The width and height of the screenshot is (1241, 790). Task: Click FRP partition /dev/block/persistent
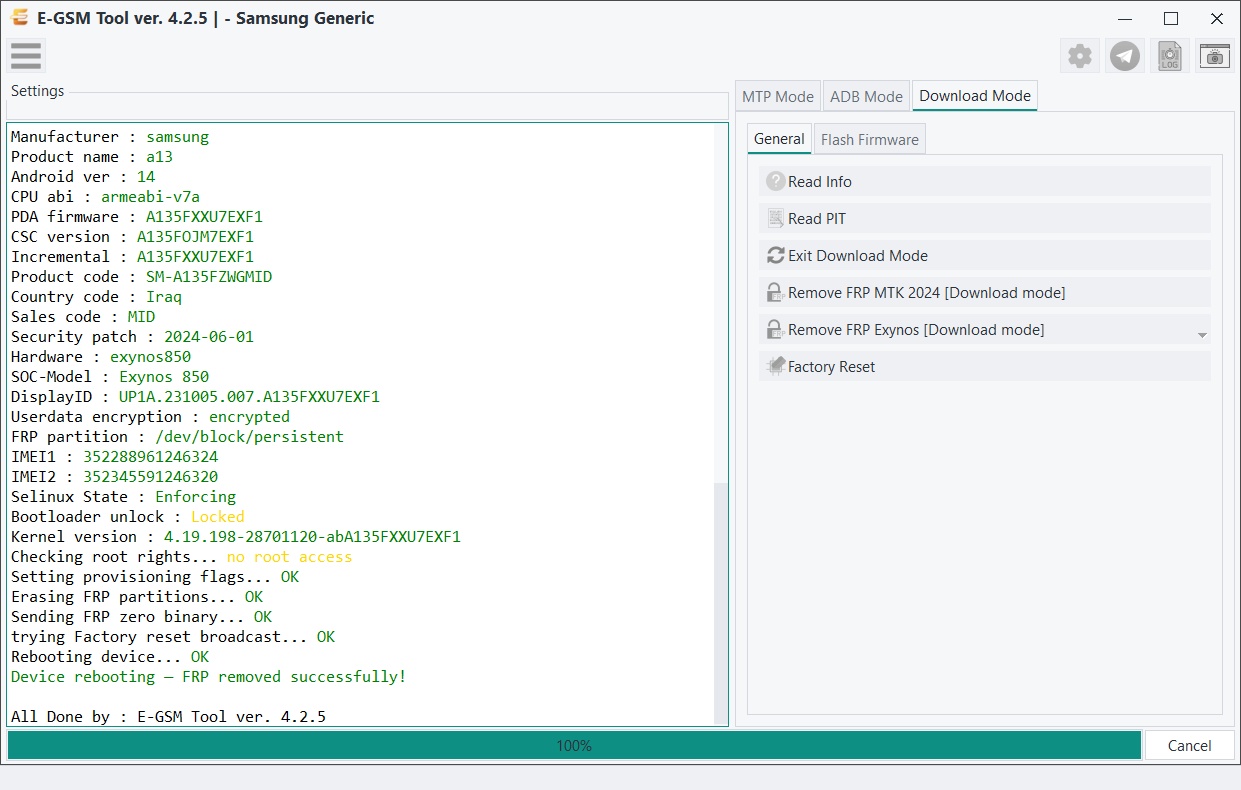pos(249,437)
